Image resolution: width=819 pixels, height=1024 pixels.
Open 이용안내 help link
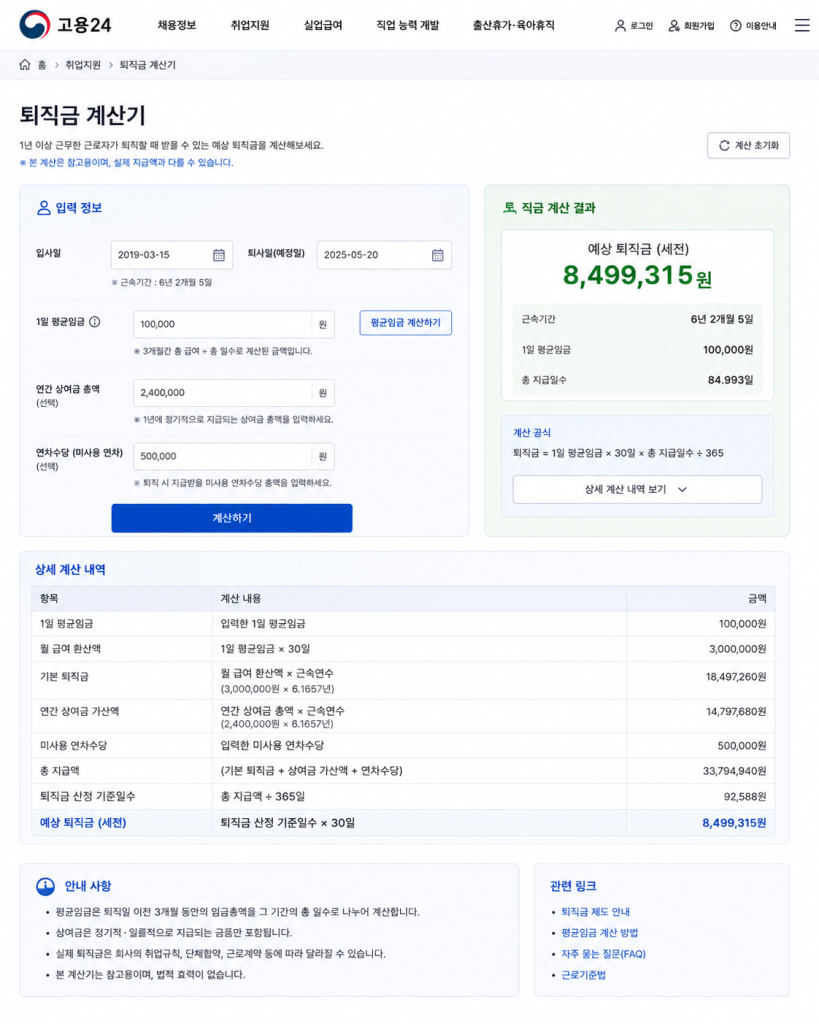tap(753, 25)
